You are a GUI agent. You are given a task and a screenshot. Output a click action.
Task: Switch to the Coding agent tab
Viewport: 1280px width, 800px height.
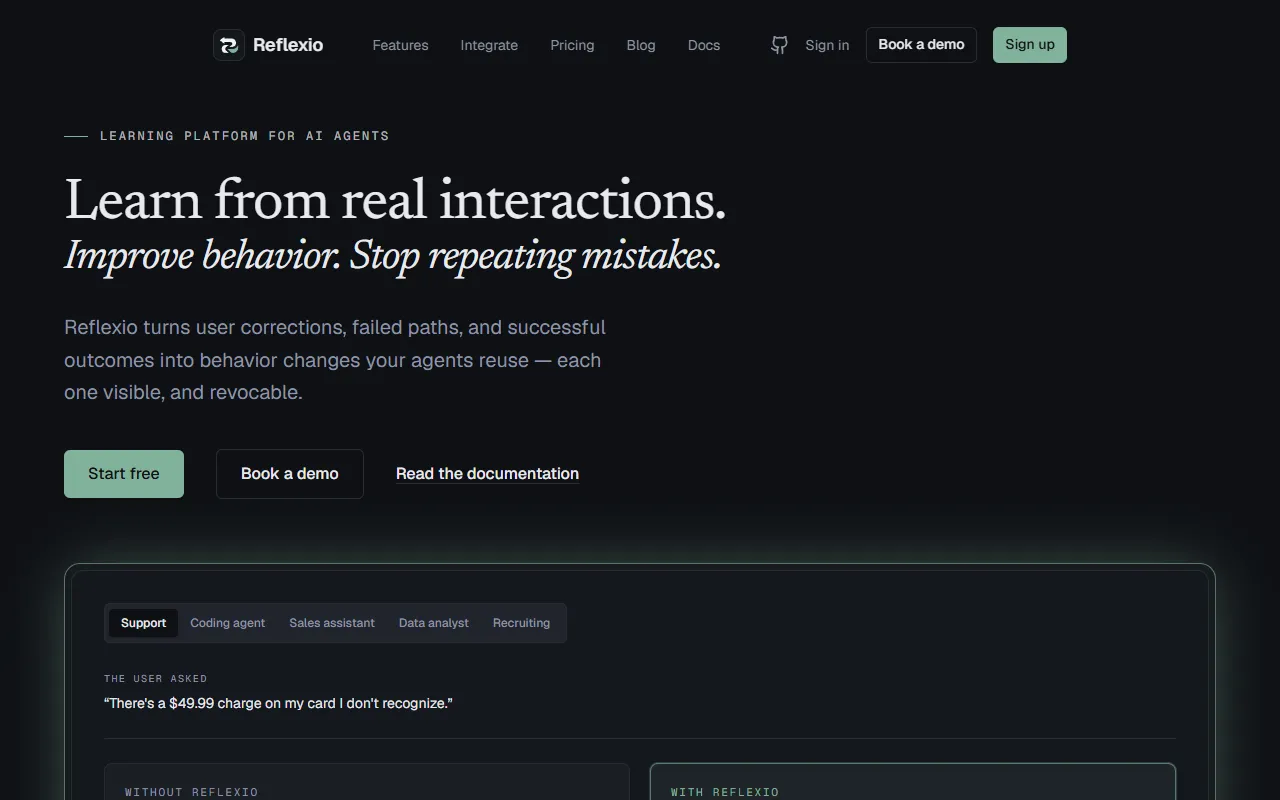point(228,623)
